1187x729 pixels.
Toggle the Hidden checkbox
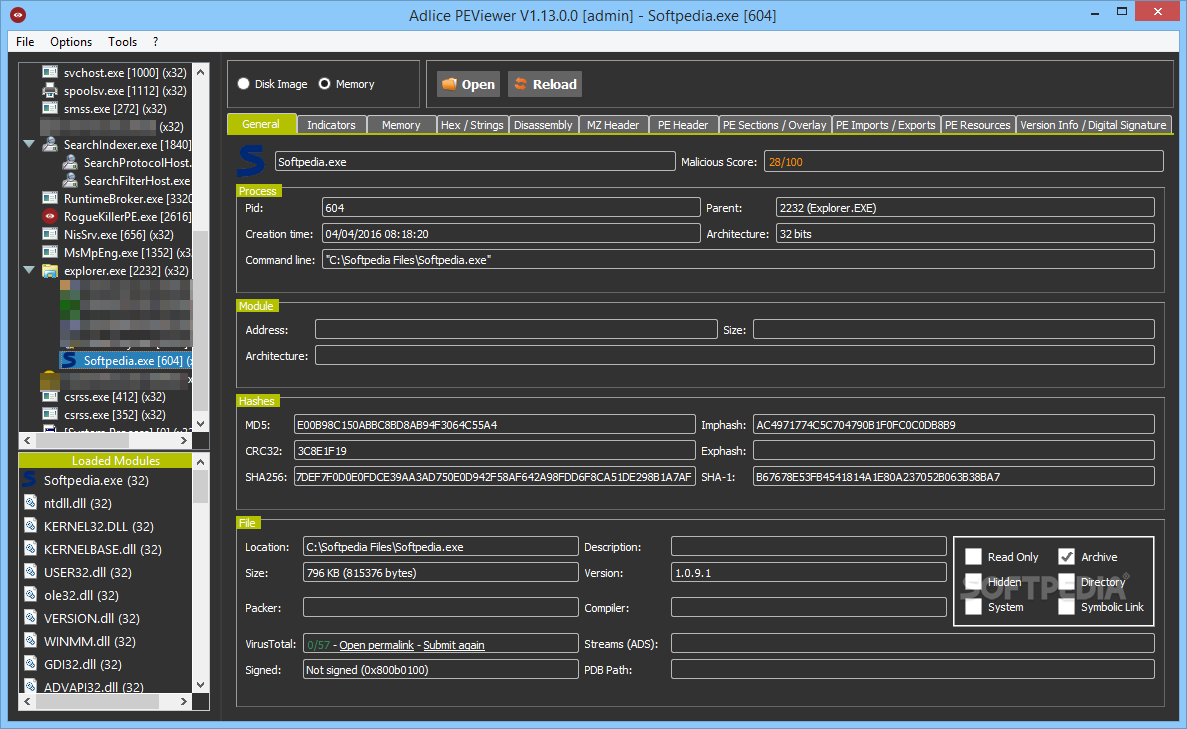point(974,582)
